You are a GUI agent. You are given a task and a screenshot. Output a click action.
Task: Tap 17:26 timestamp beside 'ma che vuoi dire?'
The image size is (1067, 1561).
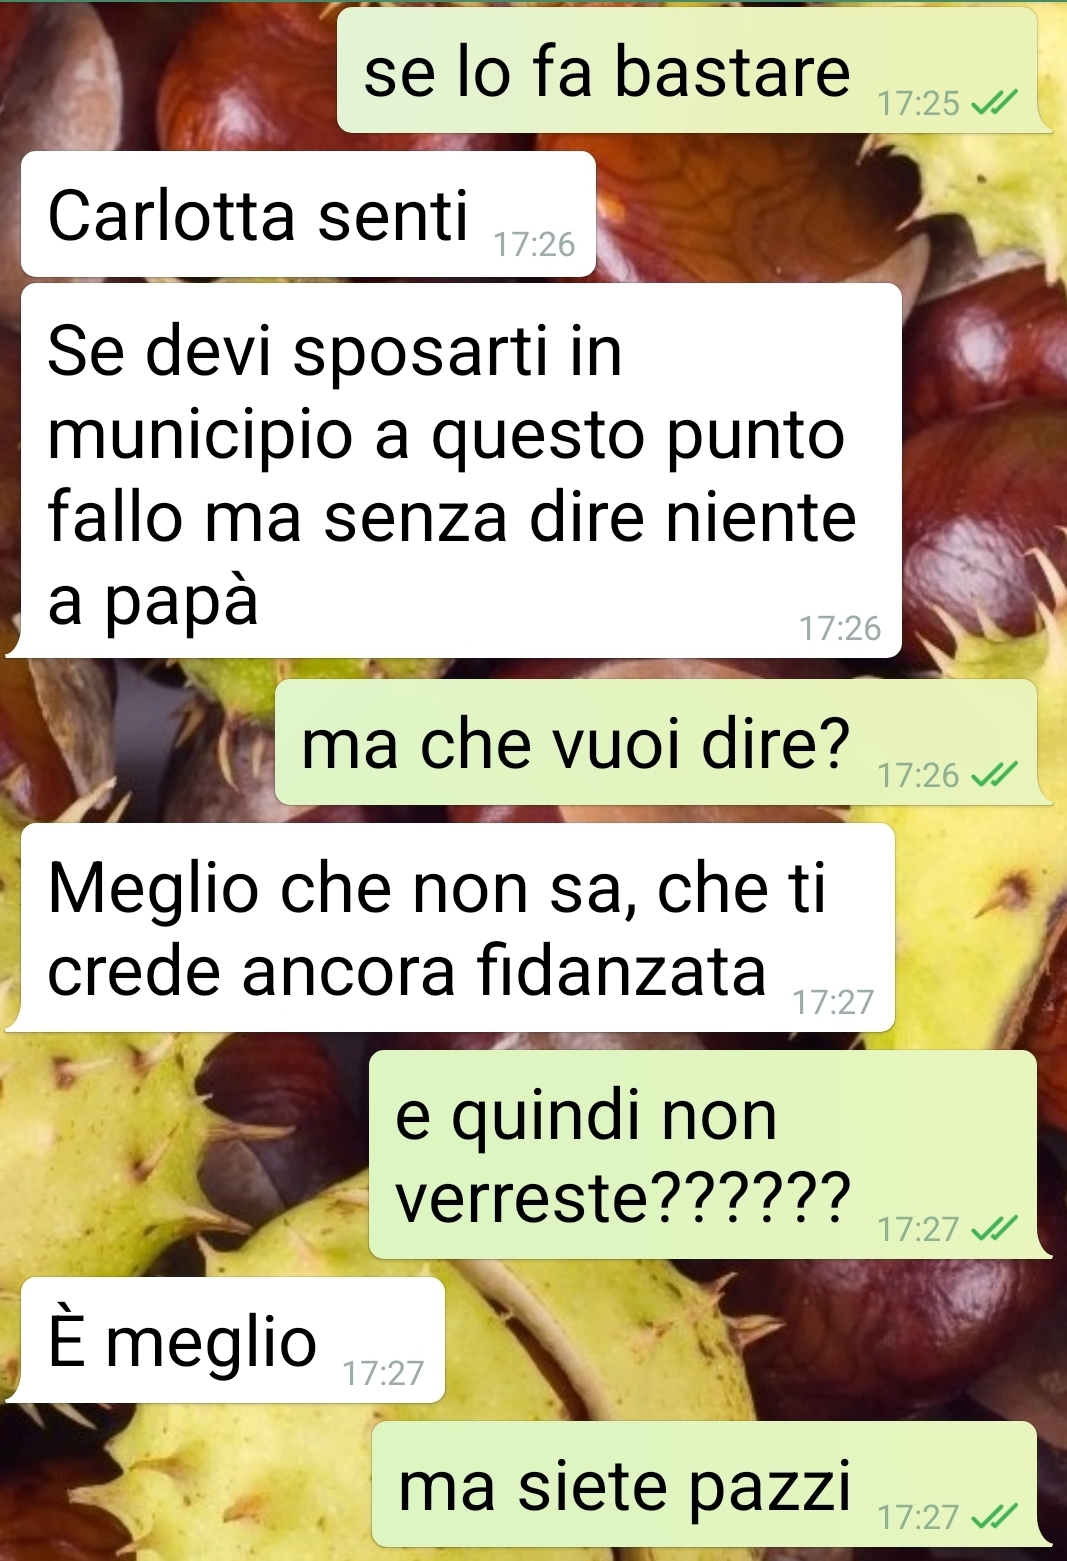pyautogui.click(x=918, y=775)
